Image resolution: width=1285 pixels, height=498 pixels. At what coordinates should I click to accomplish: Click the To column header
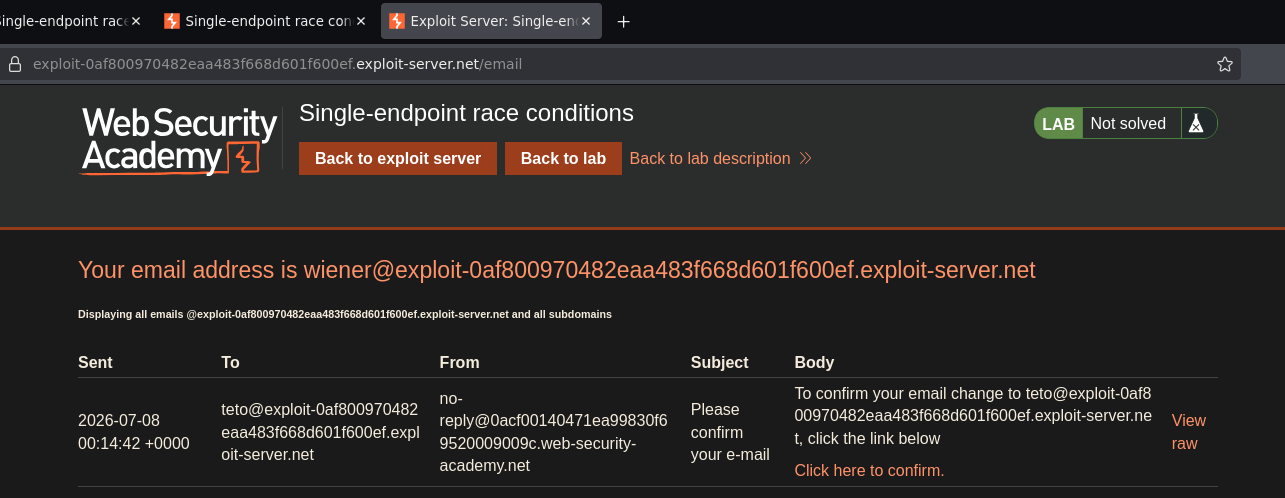coord(230,362)
